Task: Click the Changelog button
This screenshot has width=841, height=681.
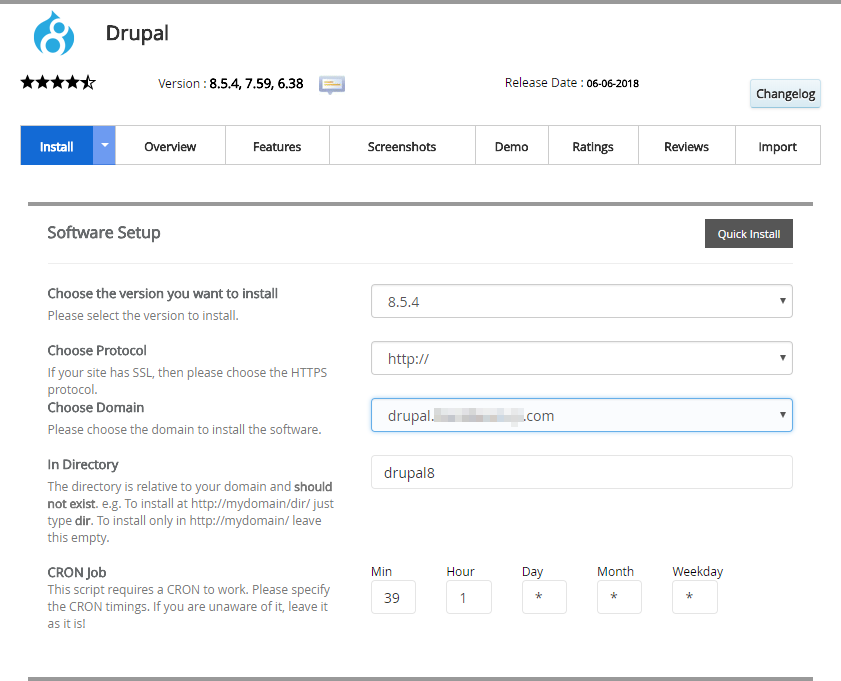Action: point(785,94)
